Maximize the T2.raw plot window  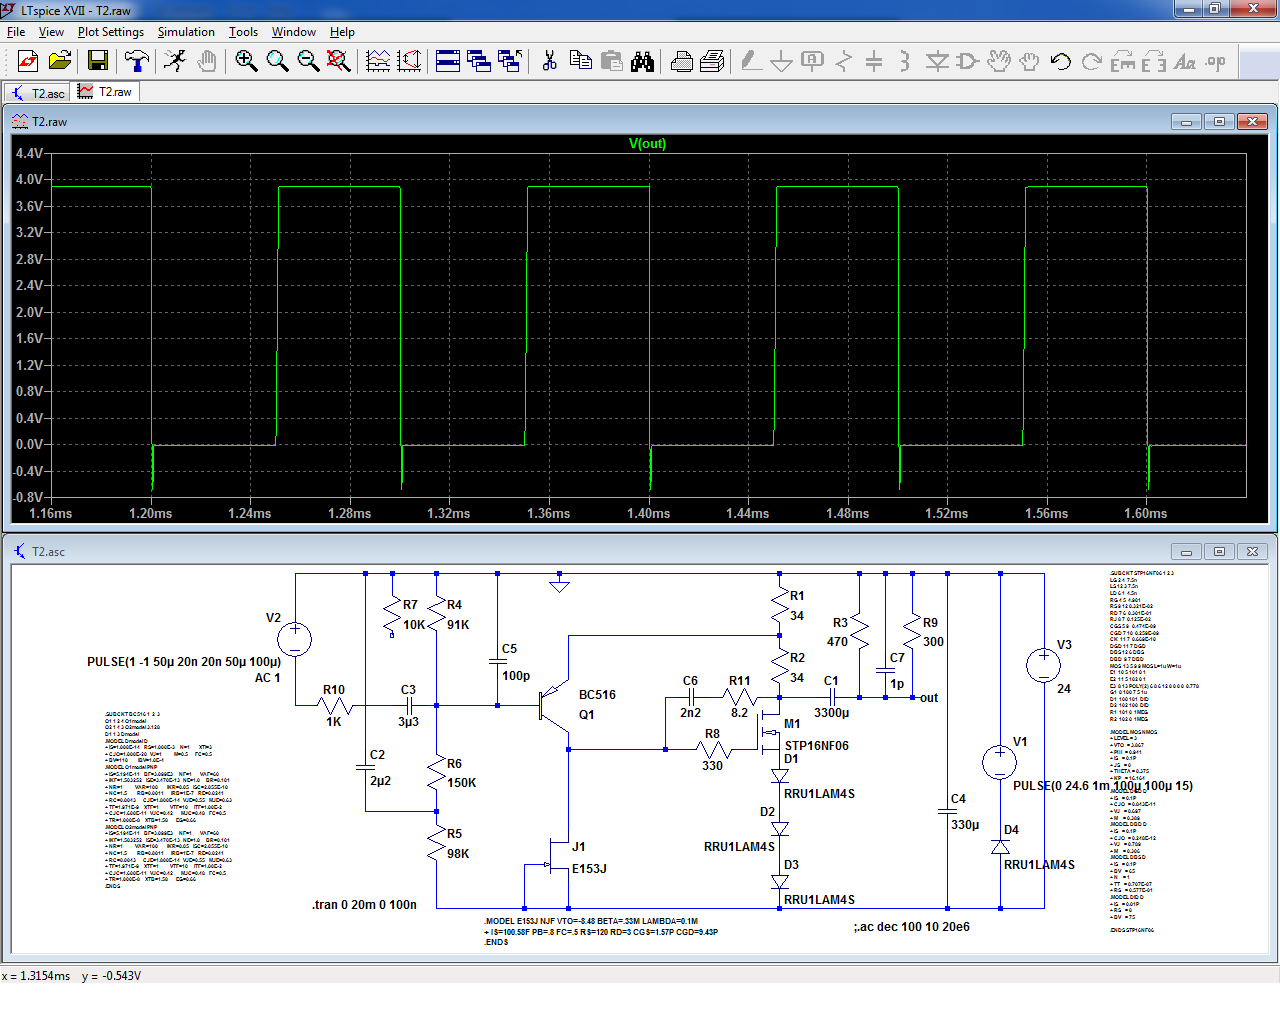point(1219,121)
